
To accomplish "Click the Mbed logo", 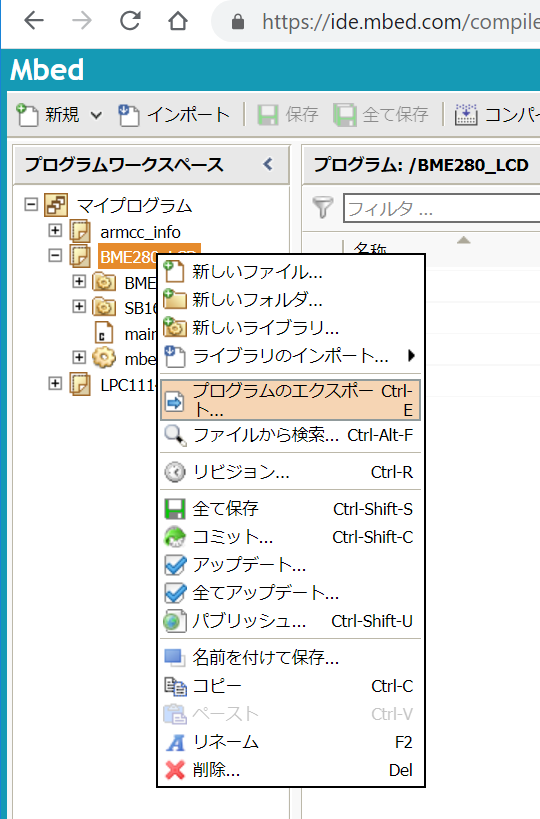I will 47,69.
